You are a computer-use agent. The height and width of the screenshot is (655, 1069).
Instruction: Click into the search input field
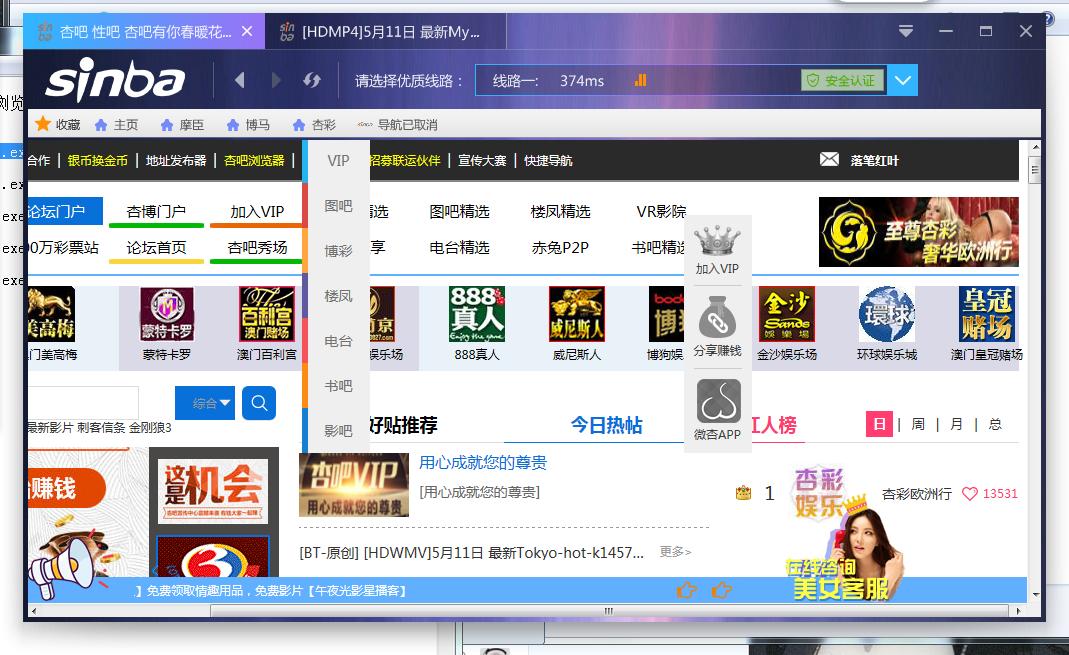click(x=83, y=403)
